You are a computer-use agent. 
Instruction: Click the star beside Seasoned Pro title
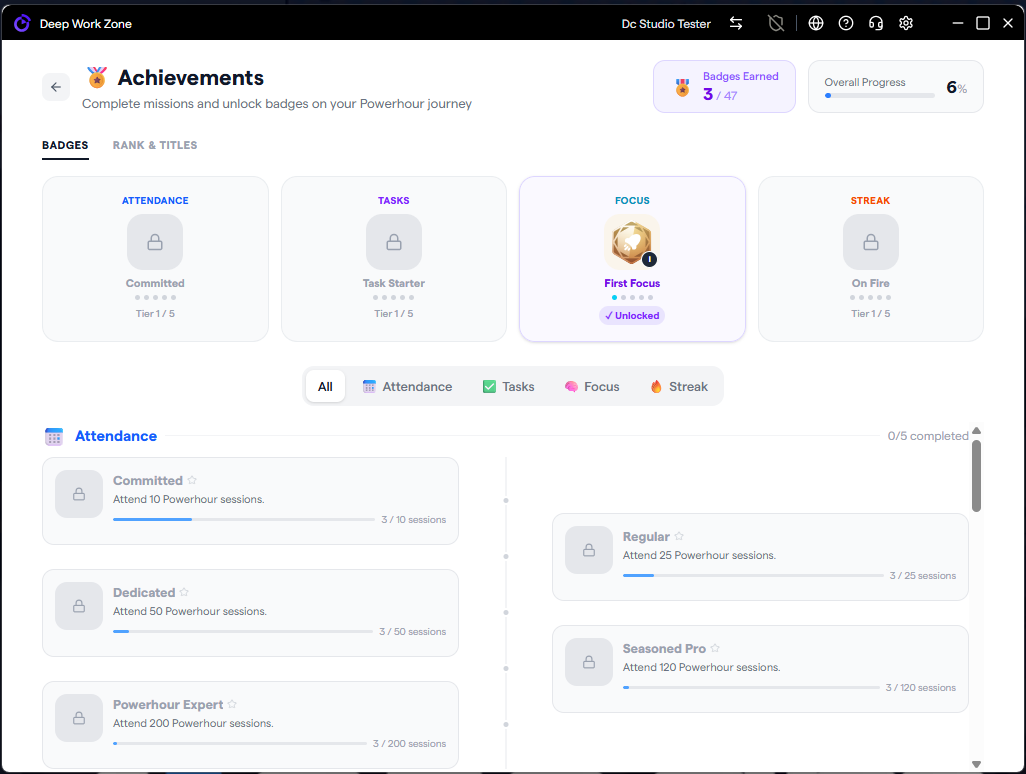point(715,648)
